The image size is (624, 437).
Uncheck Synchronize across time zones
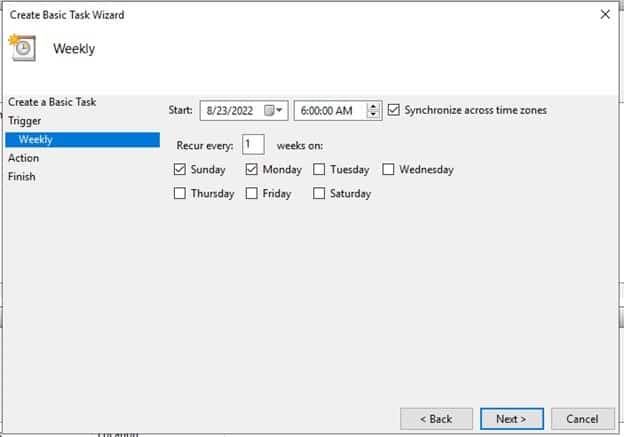(x=394, y=110)
